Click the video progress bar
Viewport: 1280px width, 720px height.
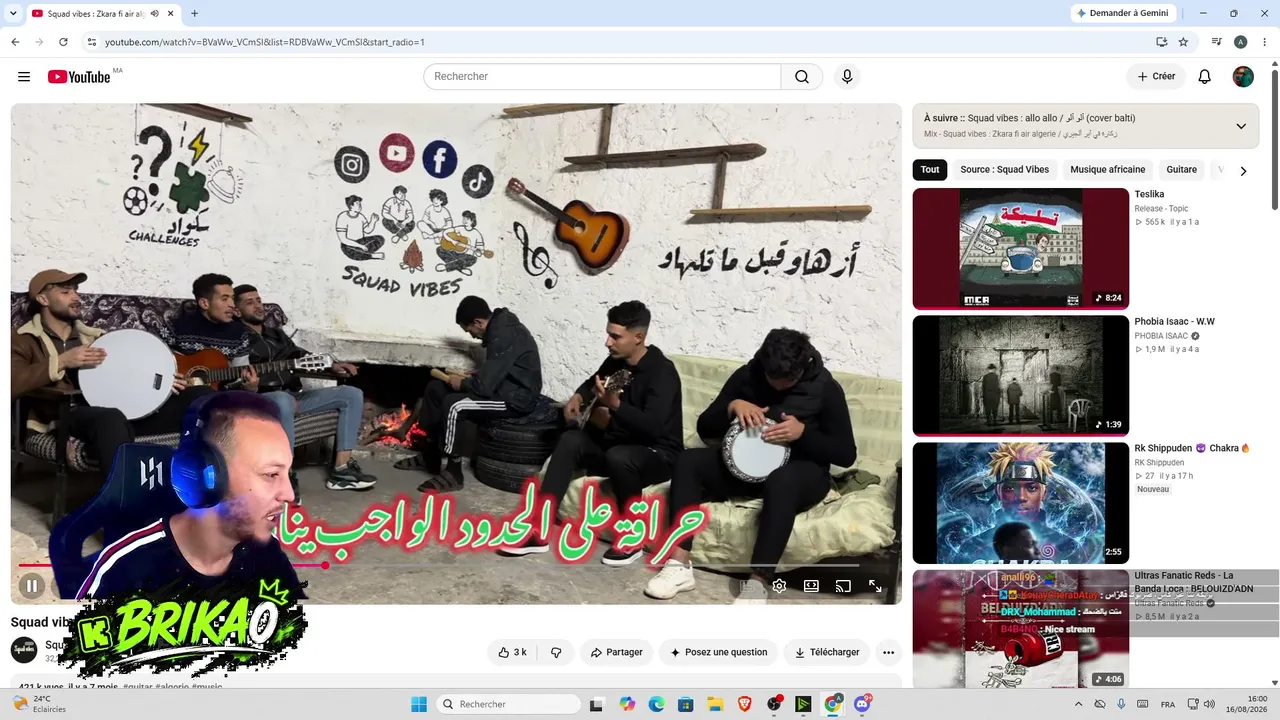(438, 565)
